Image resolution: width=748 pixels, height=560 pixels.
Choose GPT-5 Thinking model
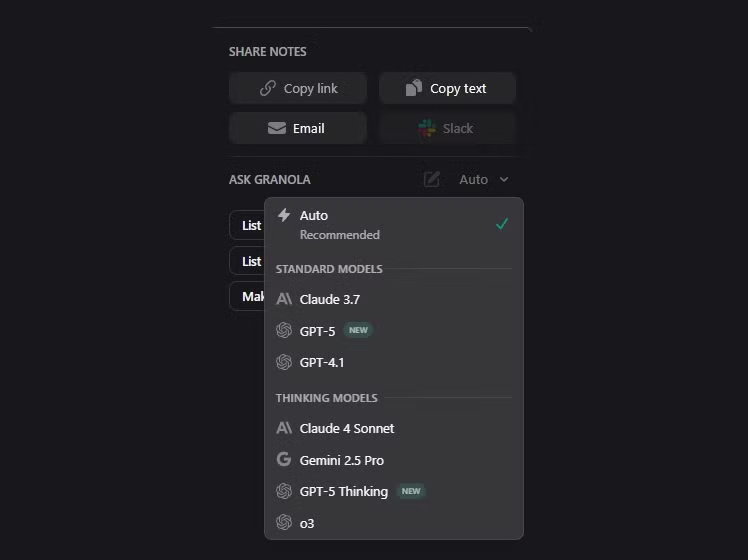coord(344,491)
